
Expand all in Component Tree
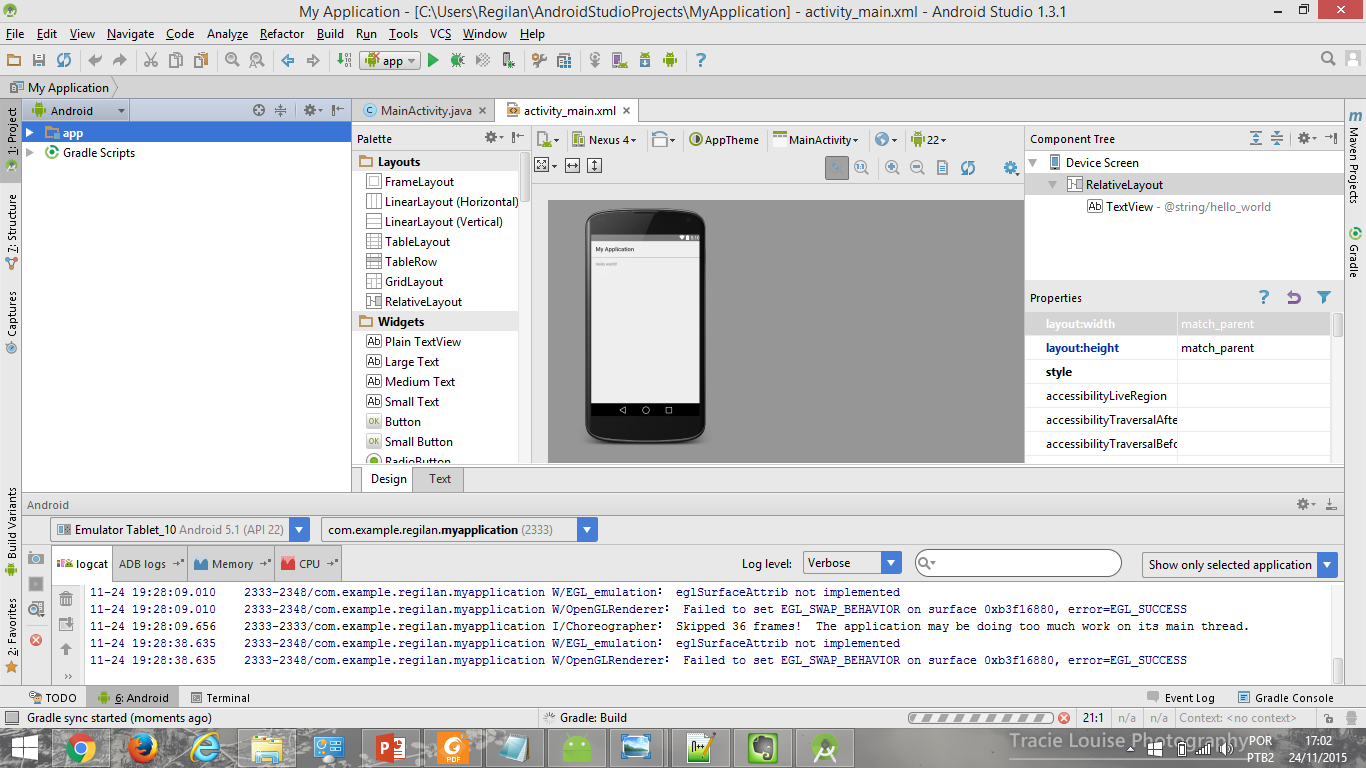coord(1256,138)
